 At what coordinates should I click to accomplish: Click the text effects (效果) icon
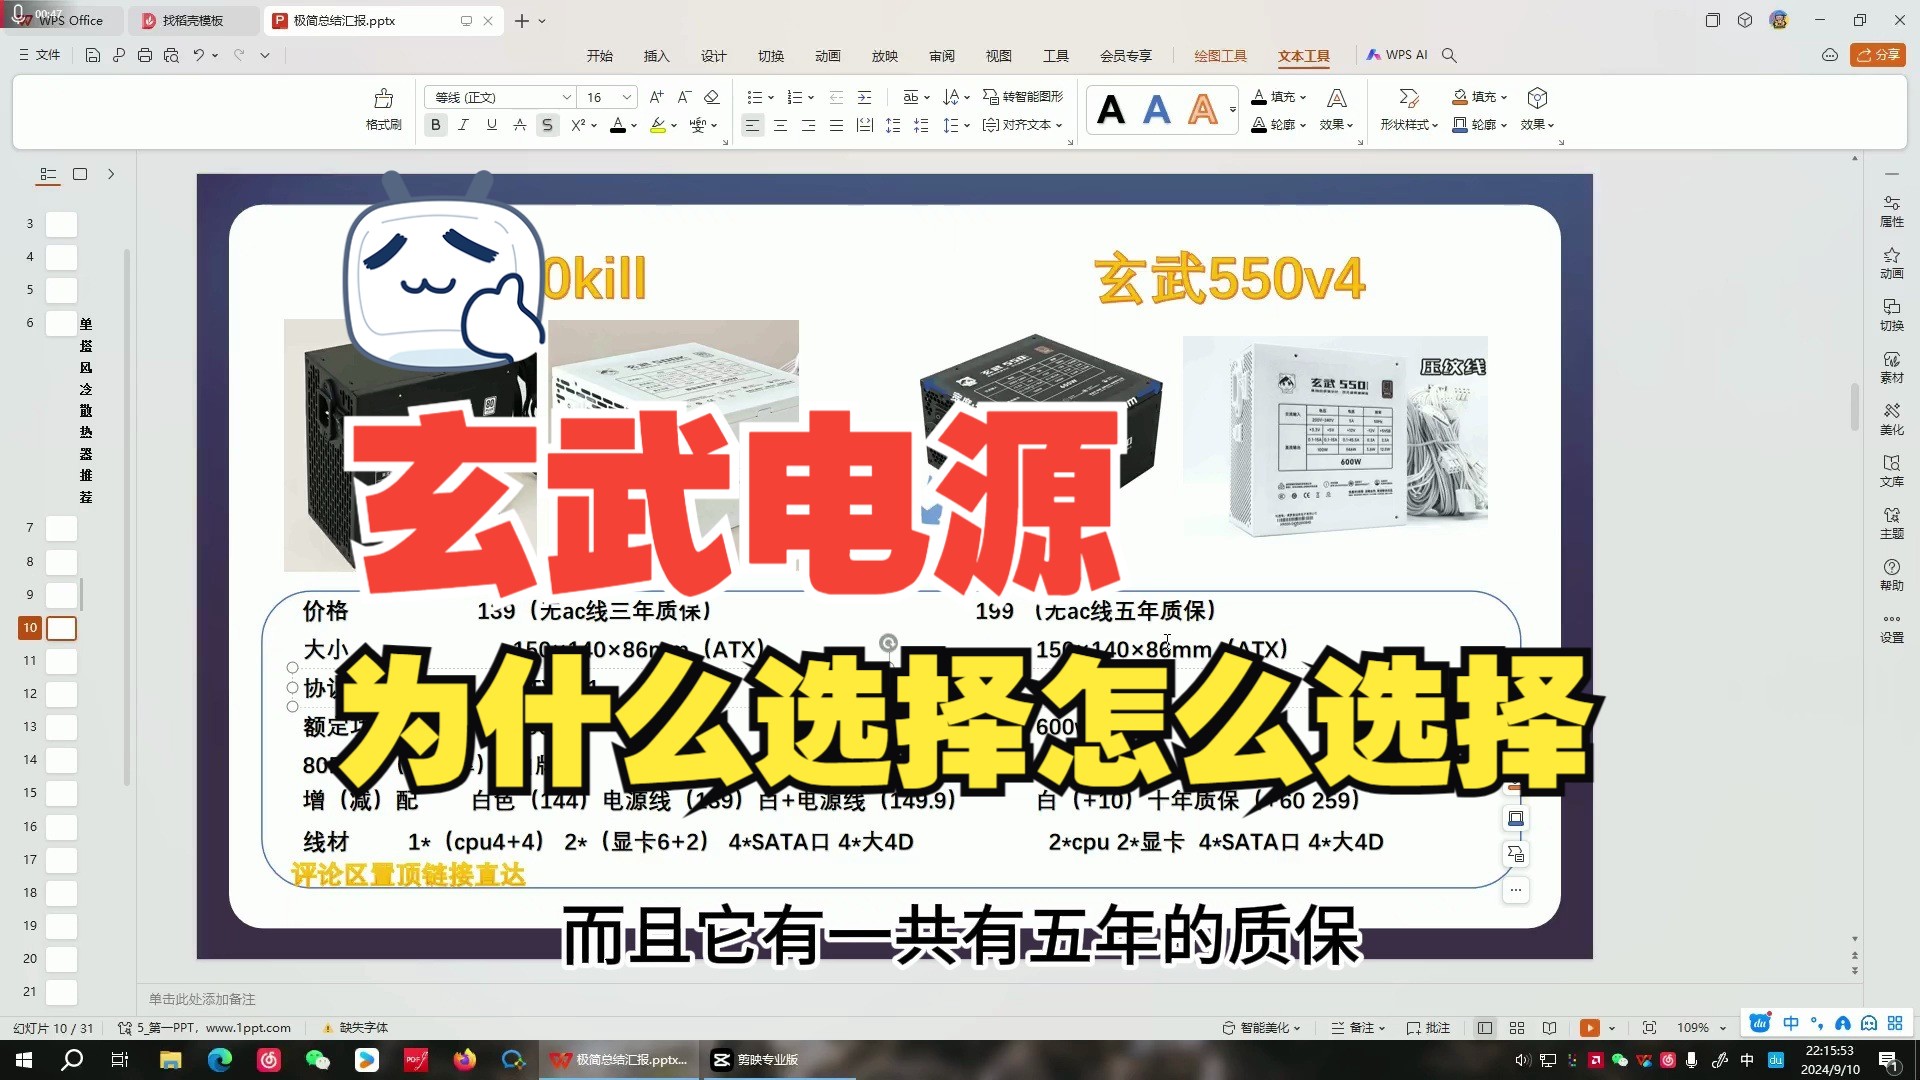click(1336, 98)
